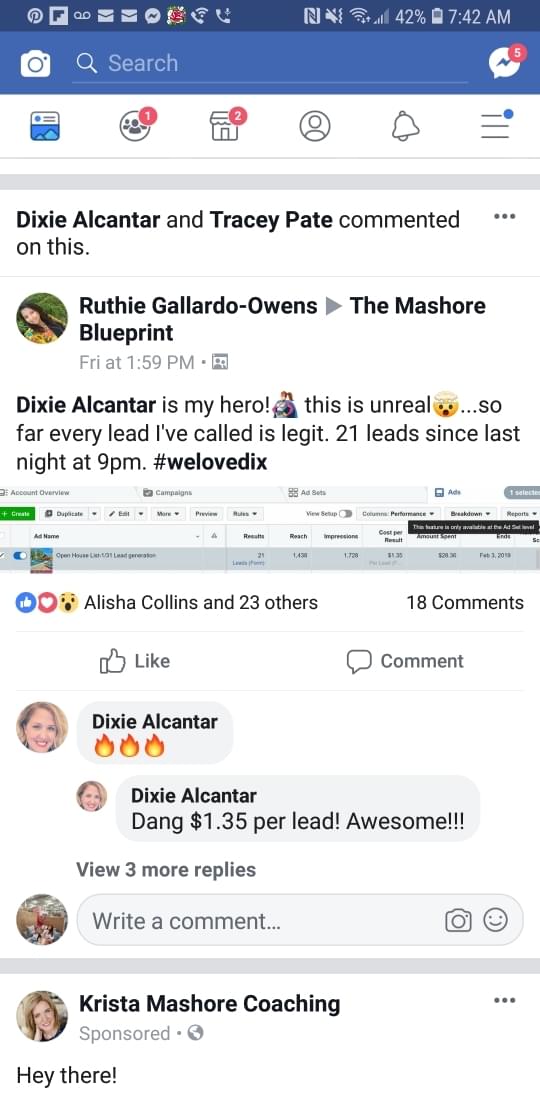Open the camera icon beside Search
The width and height of the screenshot is (540, 1110).
[x=35, y=64]
